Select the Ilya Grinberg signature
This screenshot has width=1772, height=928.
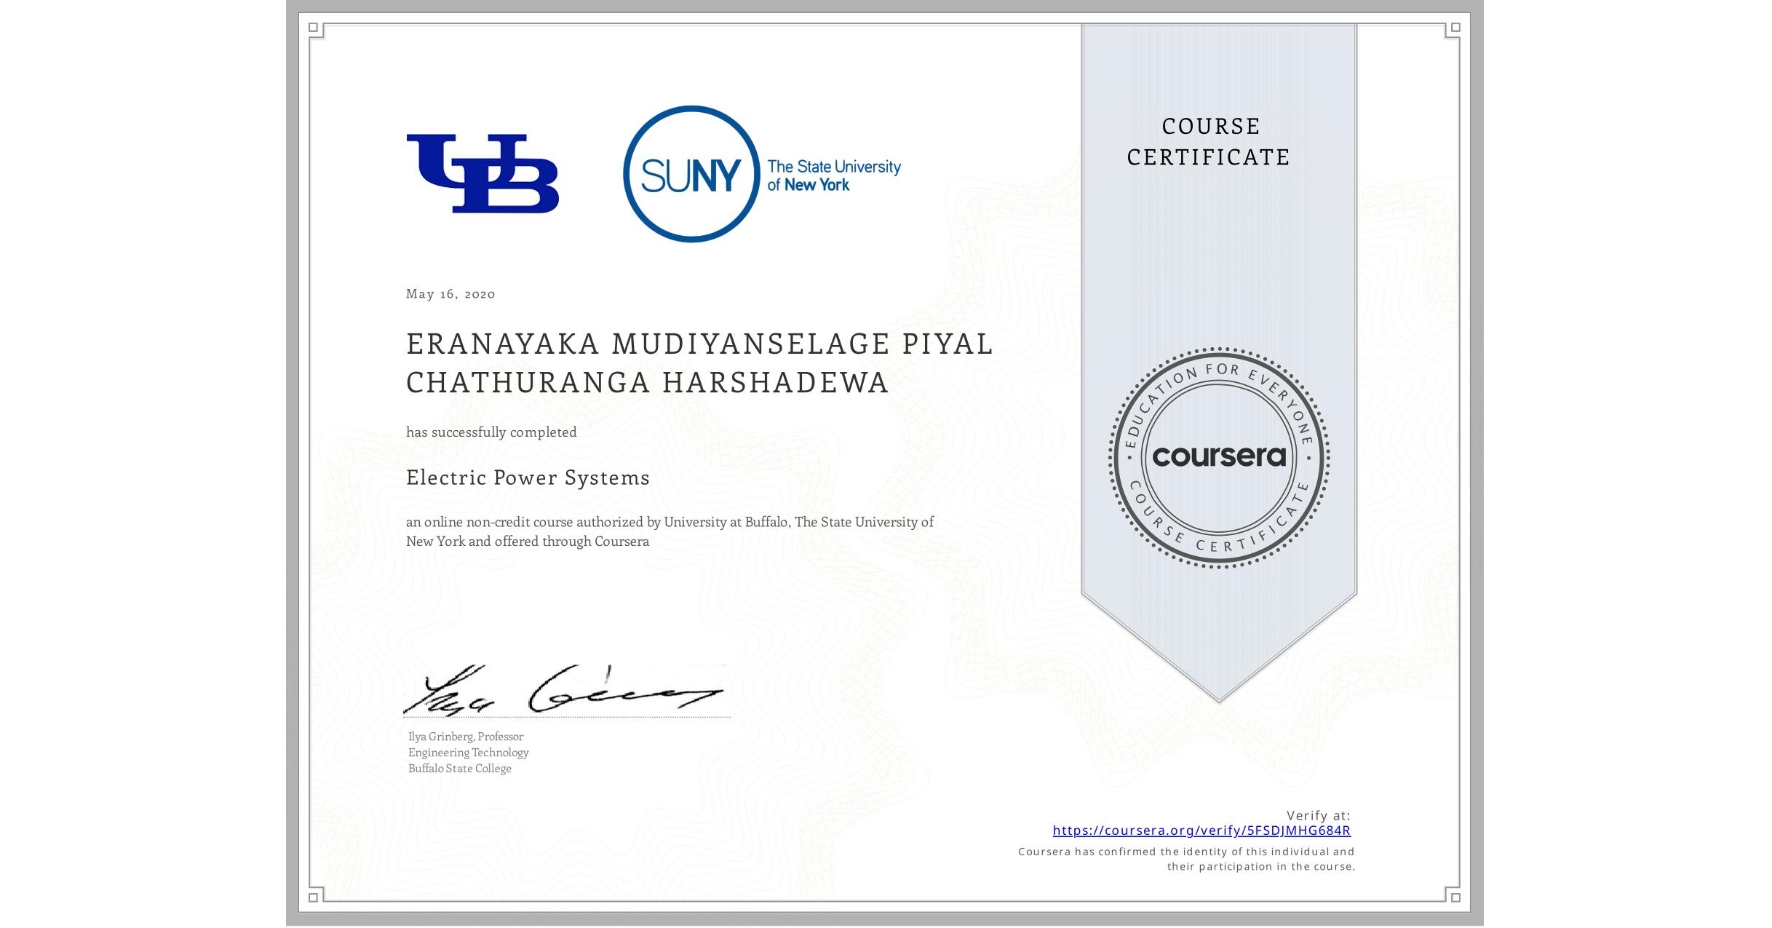click(x=560, y=690)
